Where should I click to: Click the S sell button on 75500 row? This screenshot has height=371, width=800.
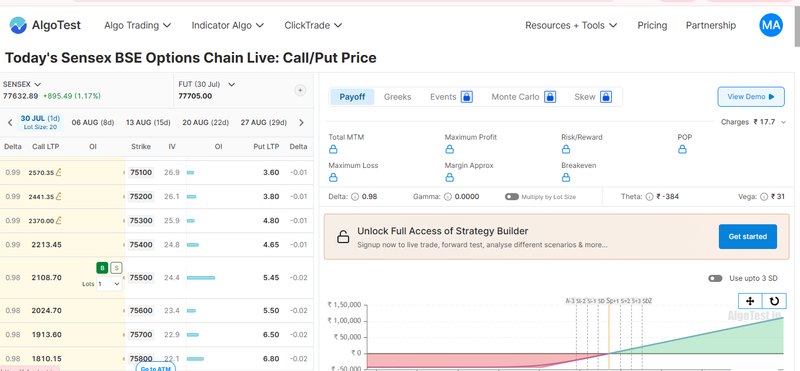[x=116, y=268]
